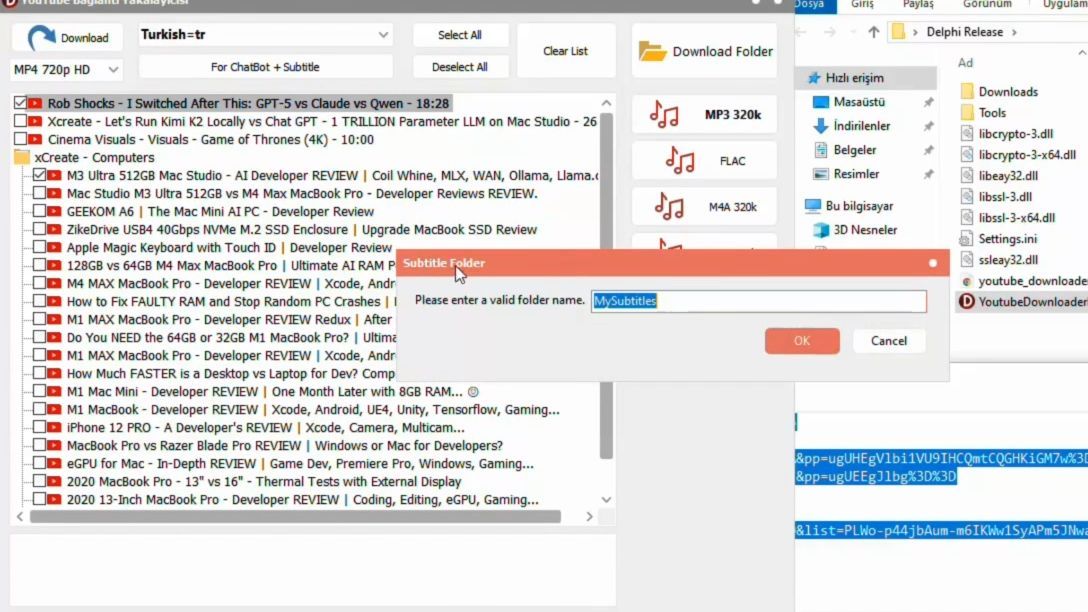Click the Select All button
The width and height of the screenshot is (1088, 612).
point(460,35)
